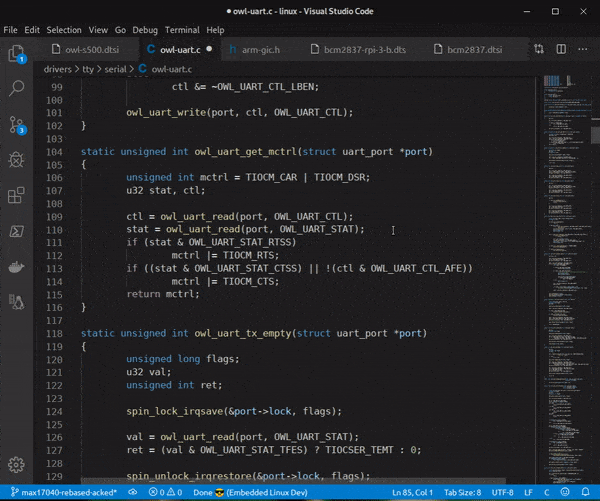Change indentation via Tab Size: 8
The height and width of the screenshot is (501, 600).
(x=462, y=492)
